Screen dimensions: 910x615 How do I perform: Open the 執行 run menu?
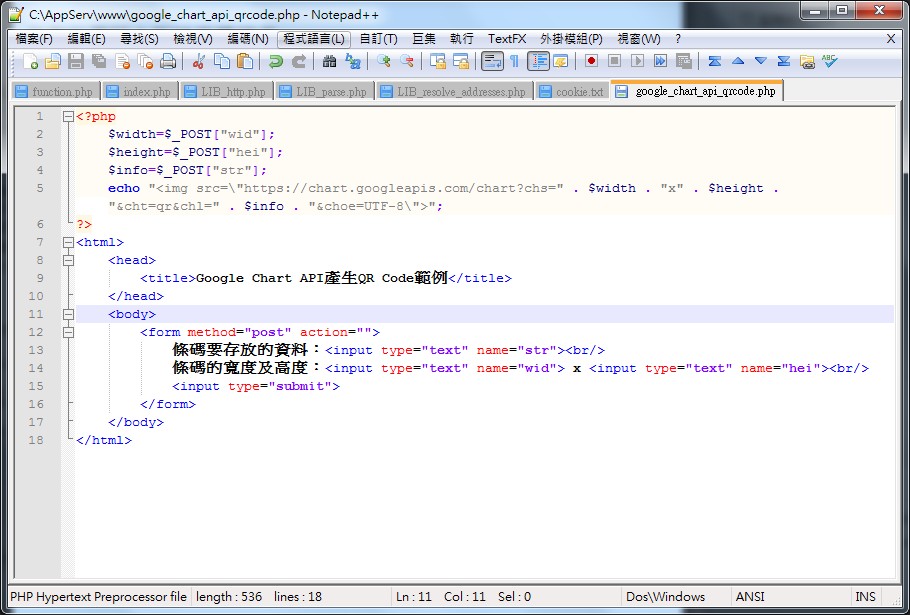click(x=462, y=39)
